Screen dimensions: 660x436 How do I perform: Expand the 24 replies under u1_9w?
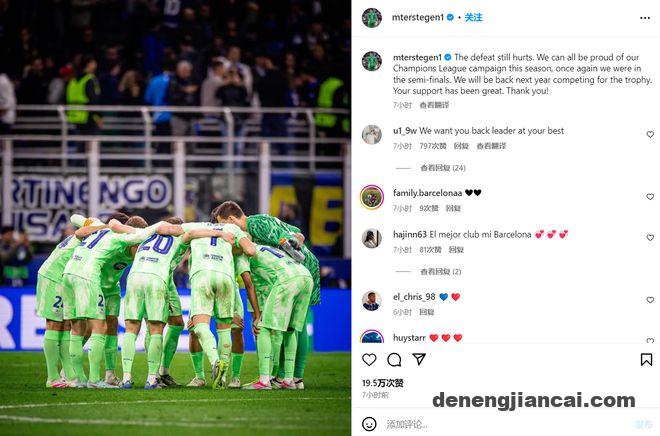(x=443, y=168)
